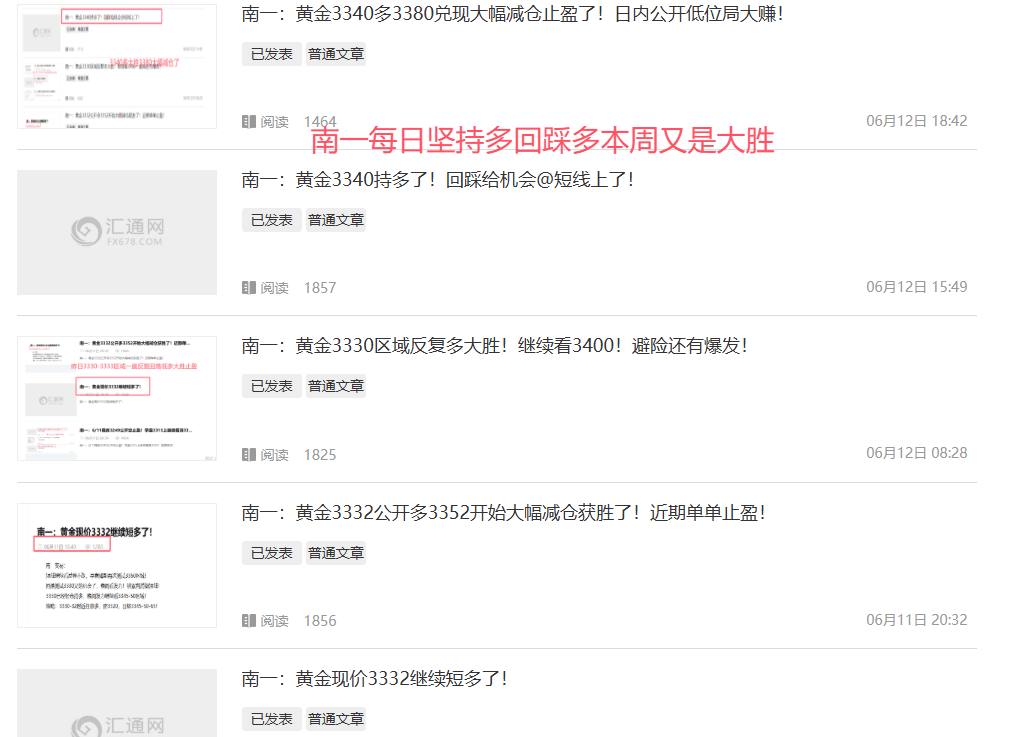
Task: Click the read count 1825
Action: click(x=320, y=454)
